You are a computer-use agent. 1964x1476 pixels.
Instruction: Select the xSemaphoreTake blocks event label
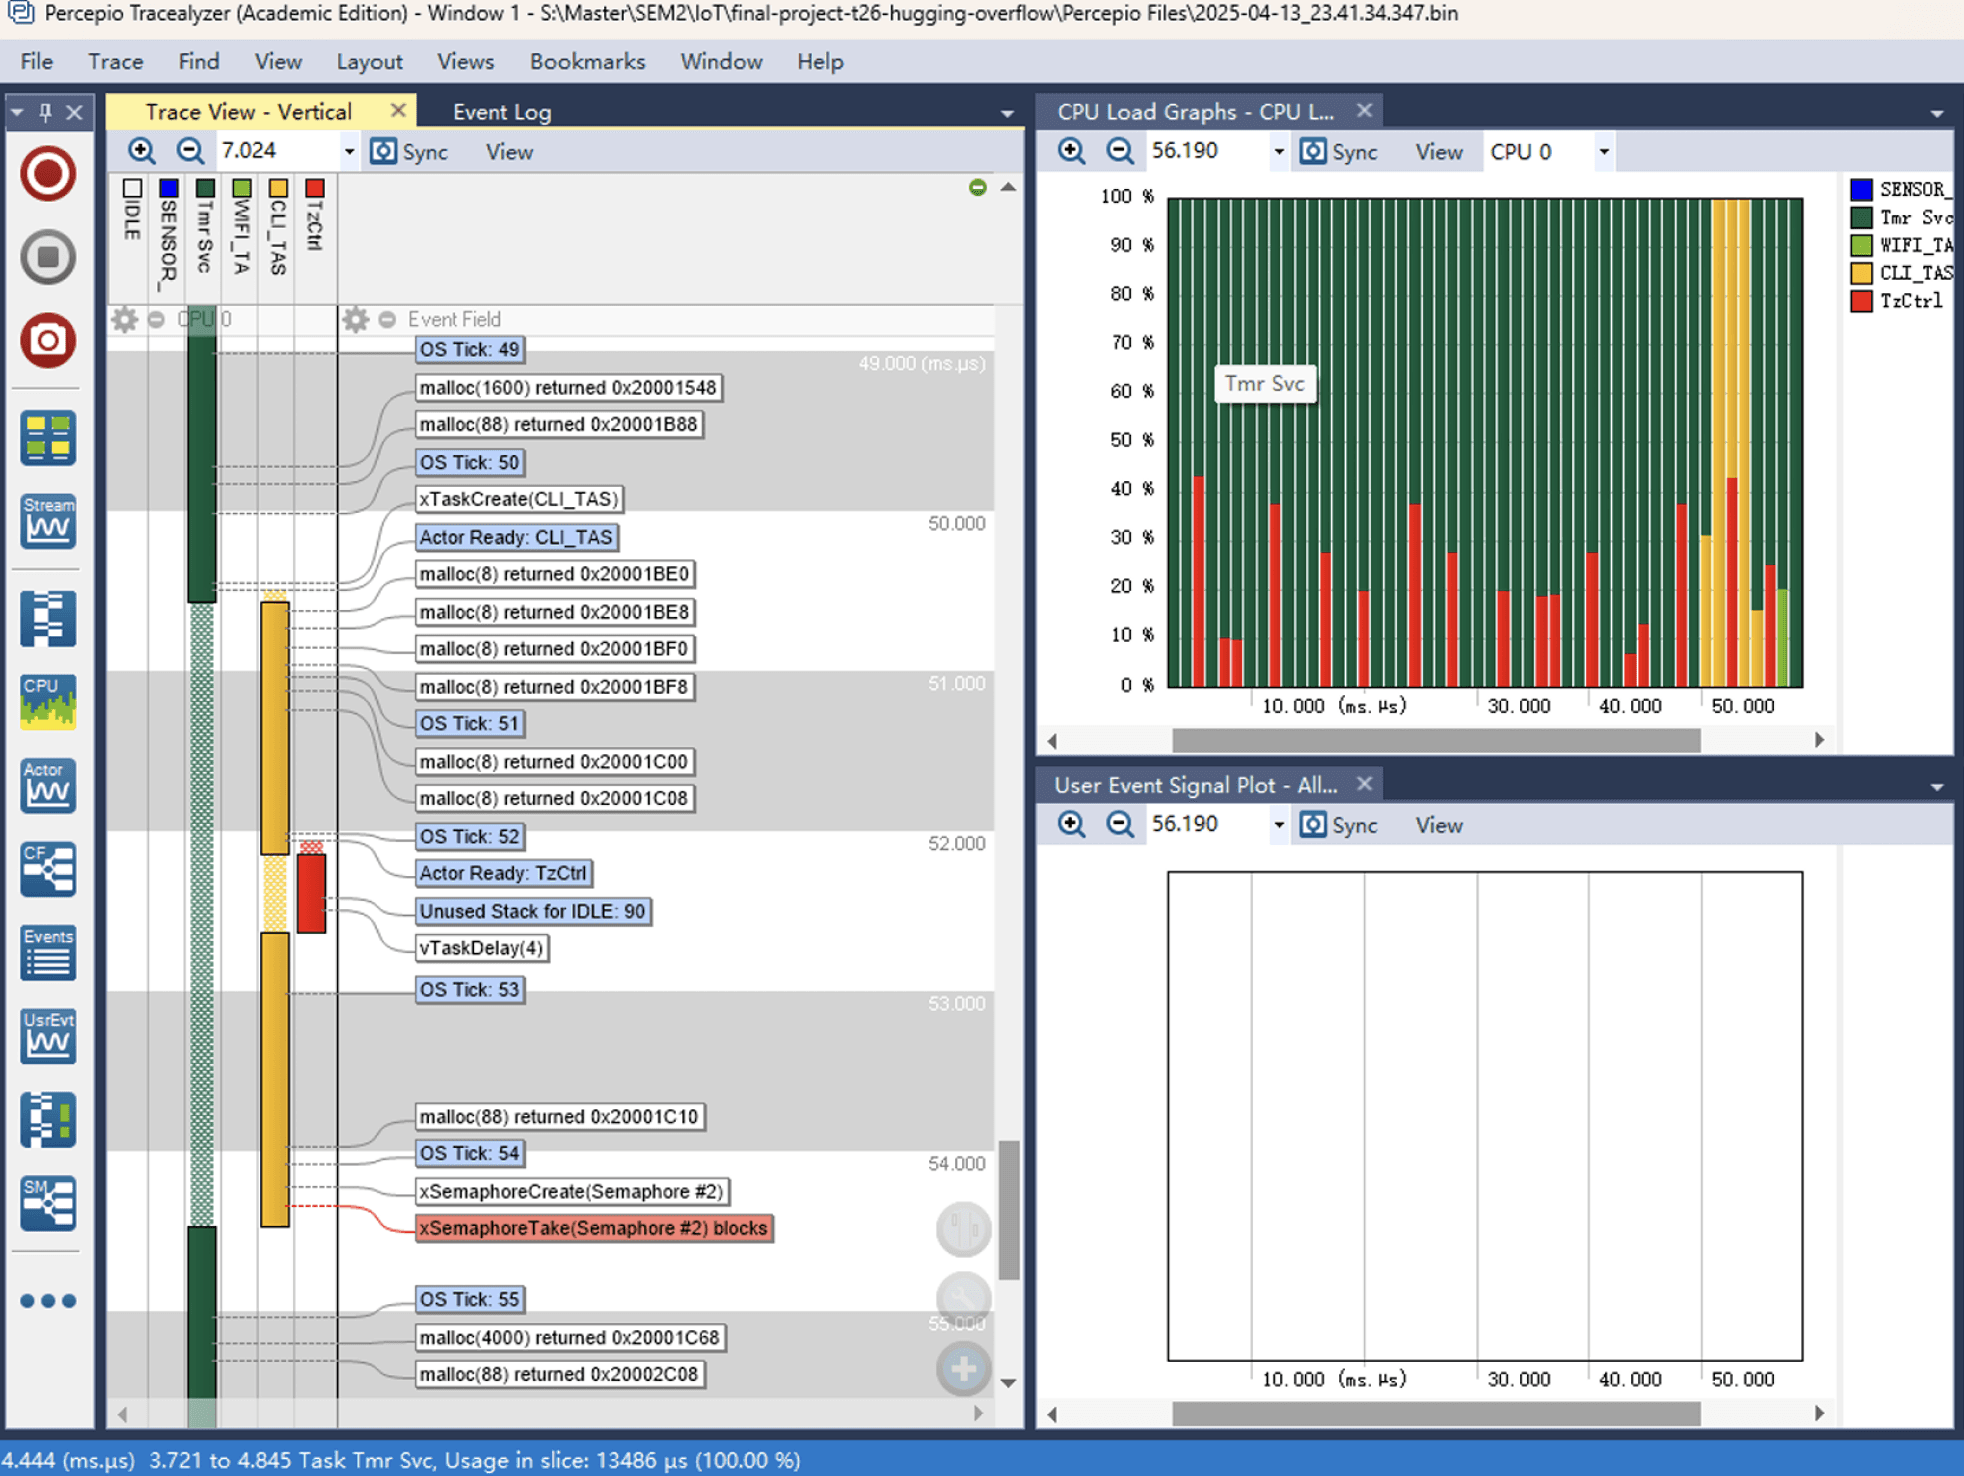coord(593,1228)
